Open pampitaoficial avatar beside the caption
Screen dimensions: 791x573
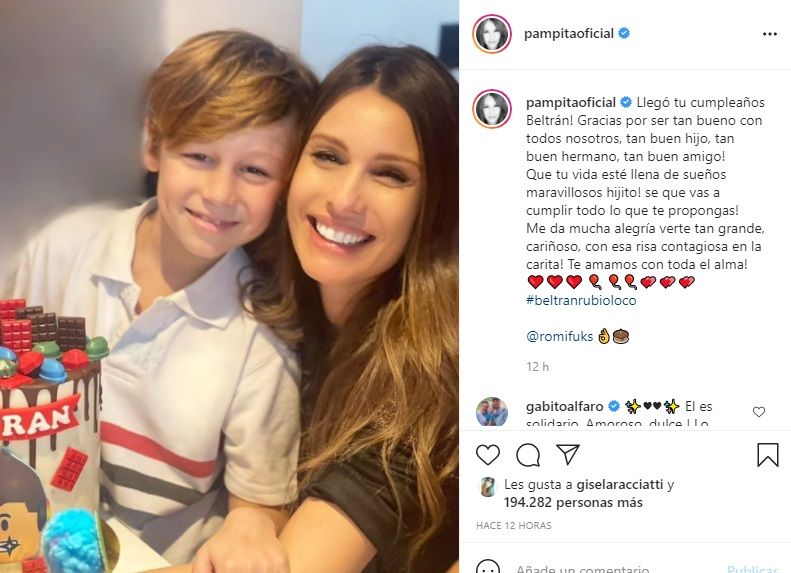(x=492, y=109)
